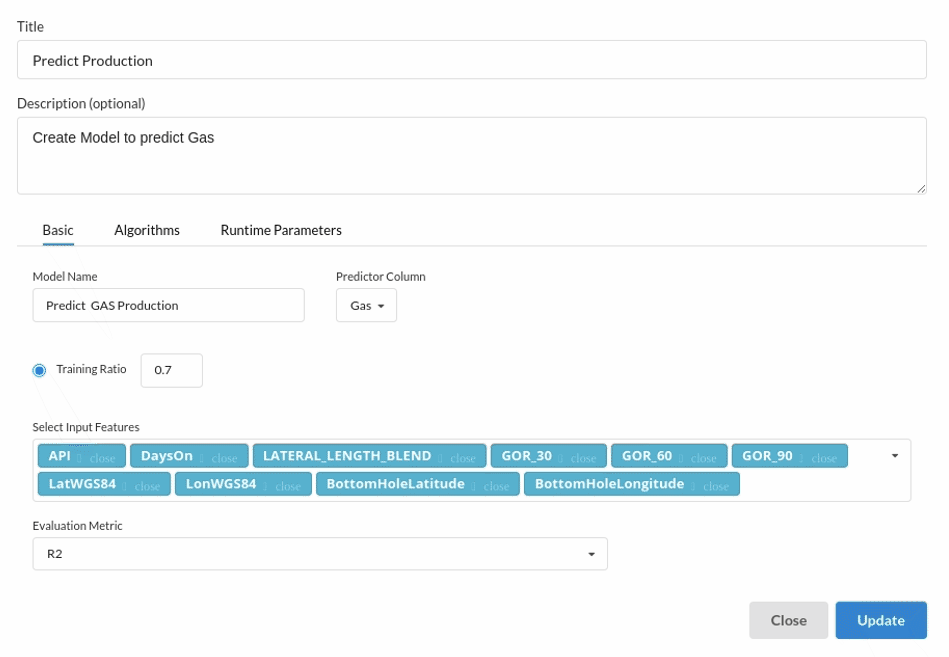Open the Predictor Column Gas dropdown
This screenshot has height=657, width=949.
[366, 306]
